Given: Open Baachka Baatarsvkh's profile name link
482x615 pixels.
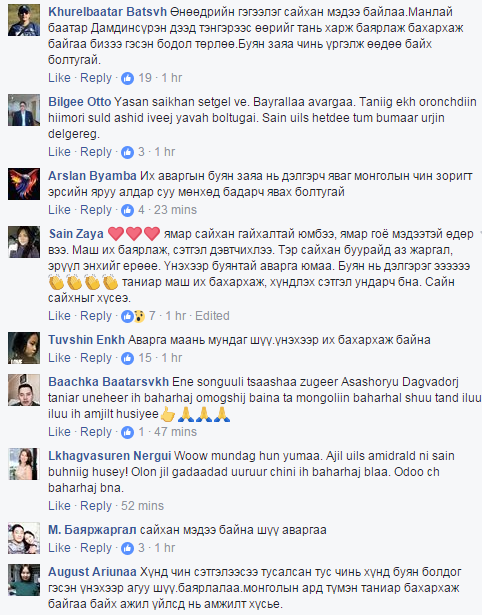Looking at the screenshot, I should 108,382.
